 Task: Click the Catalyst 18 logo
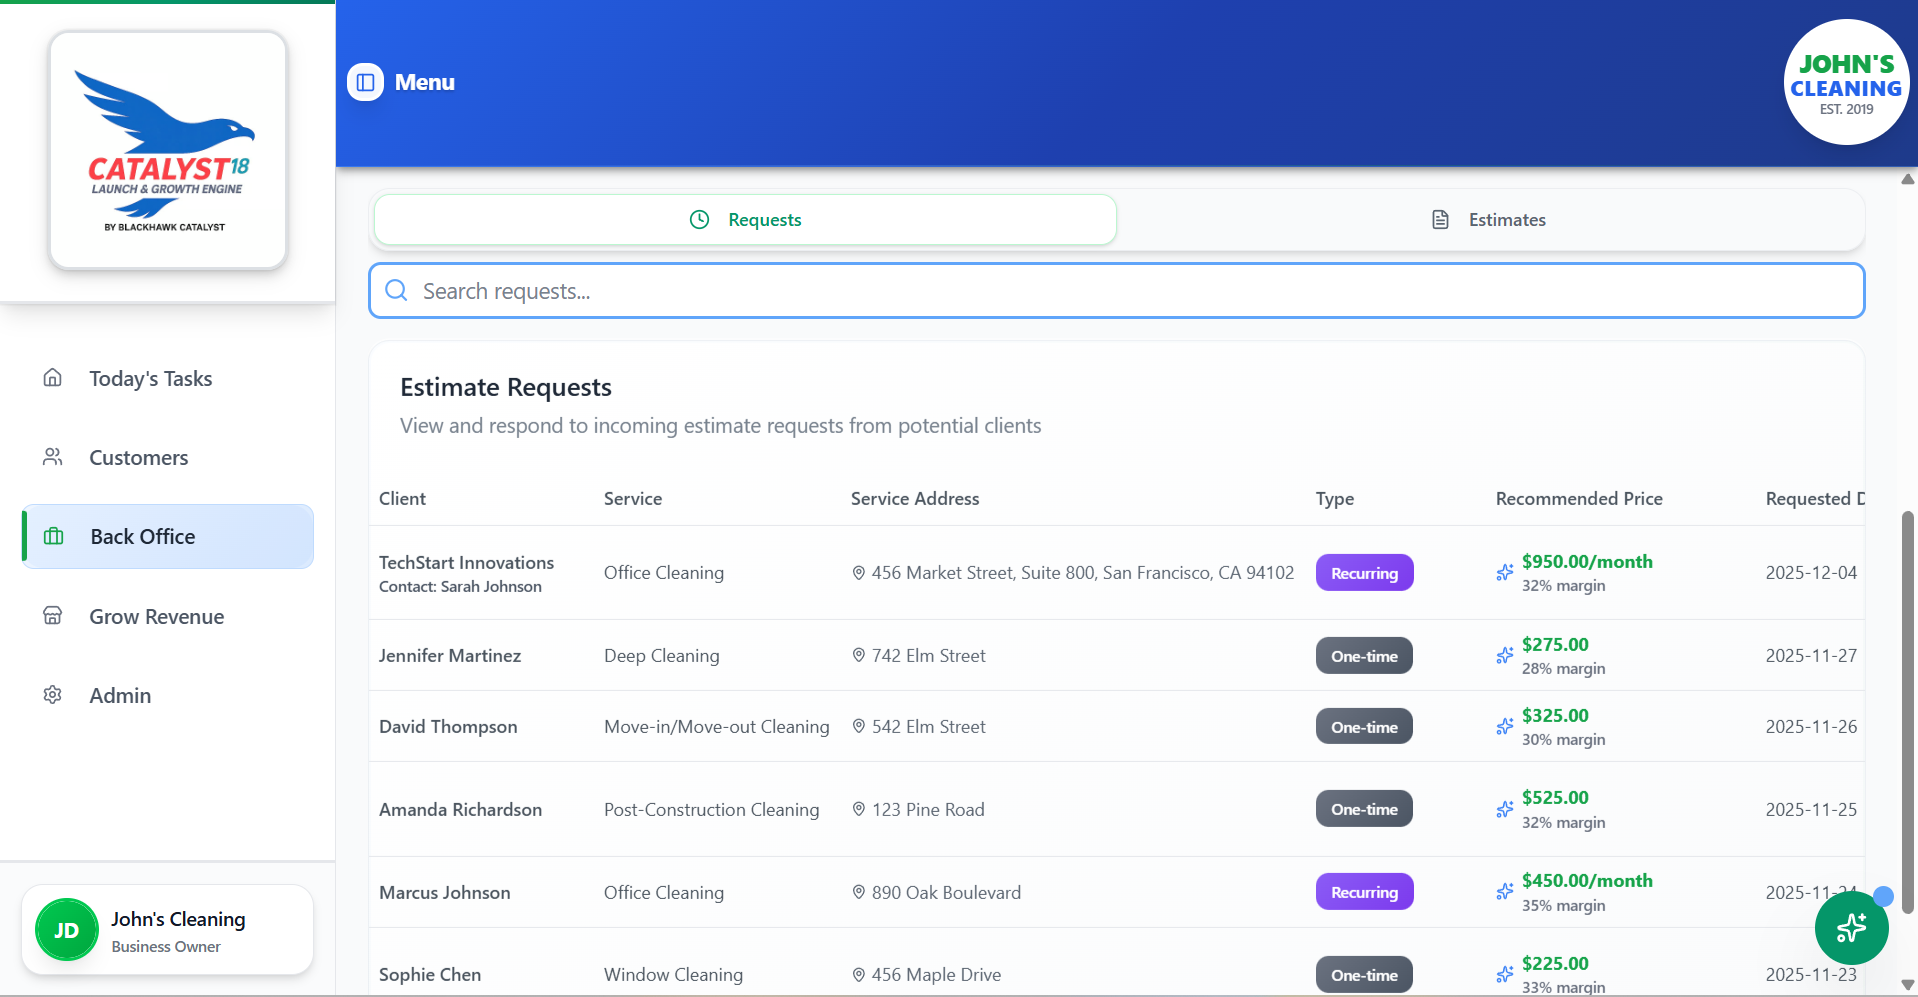tap(167, 150)
